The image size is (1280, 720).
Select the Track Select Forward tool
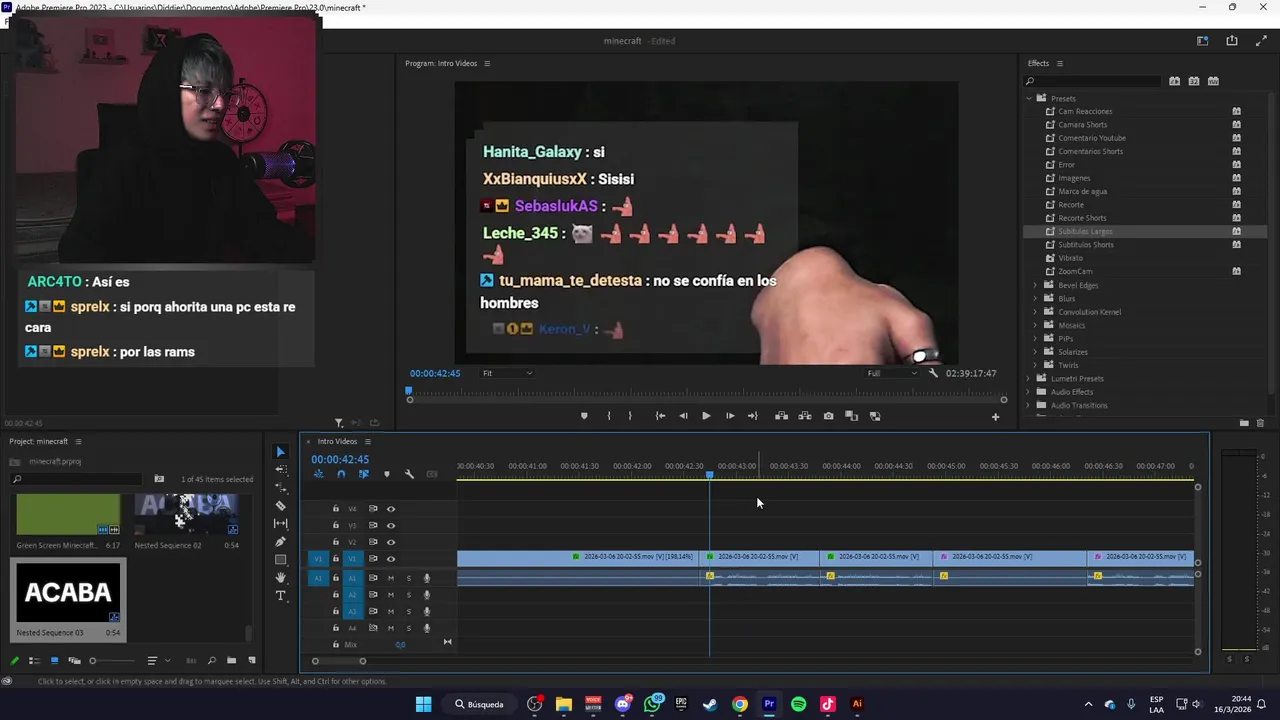click(x=280, y=470)
